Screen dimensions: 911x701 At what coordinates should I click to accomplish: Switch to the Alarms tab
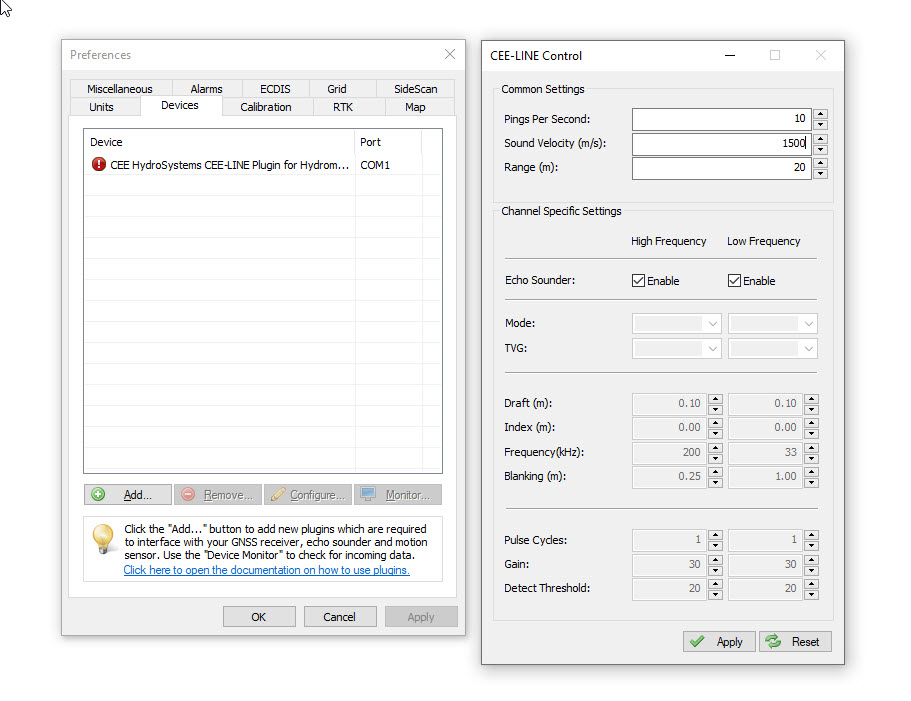click(x=206, y=88)
